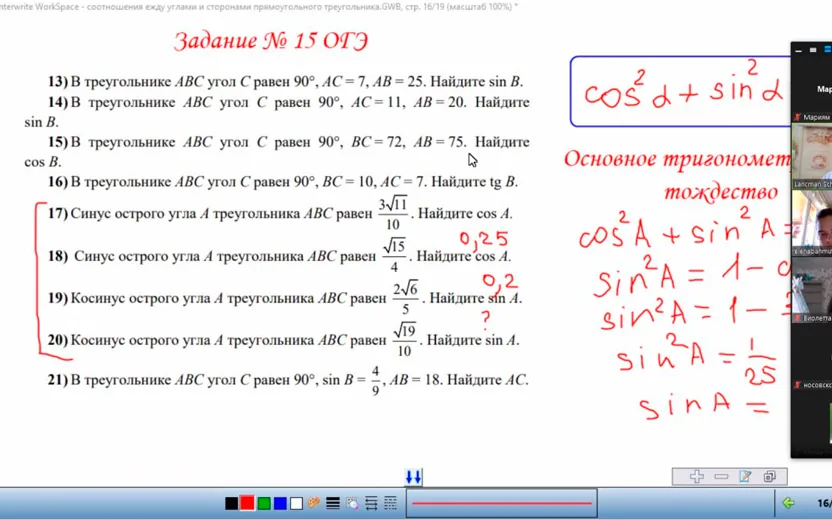
Task: Select the black pen color swatch
Action: tap(231, 503)
